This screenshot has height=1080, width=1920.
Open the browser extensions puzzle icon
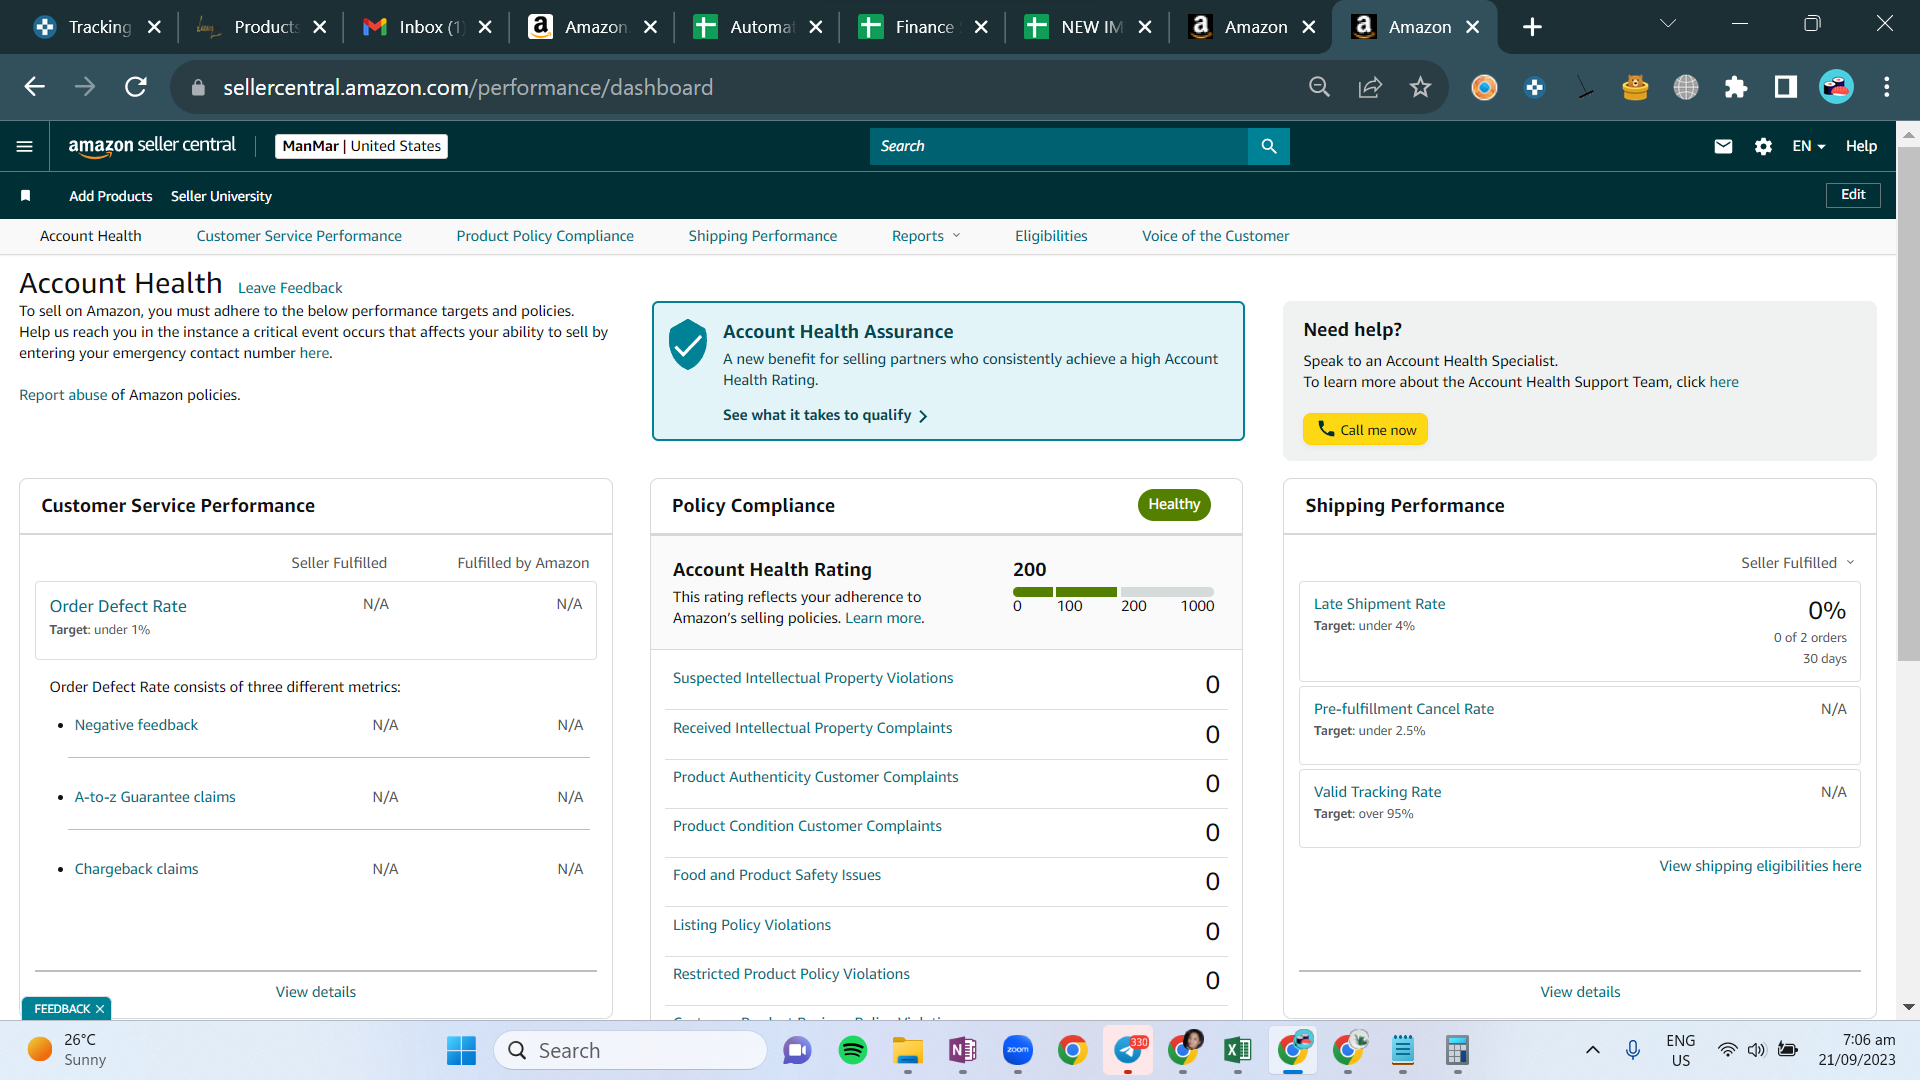point(1736,87)
